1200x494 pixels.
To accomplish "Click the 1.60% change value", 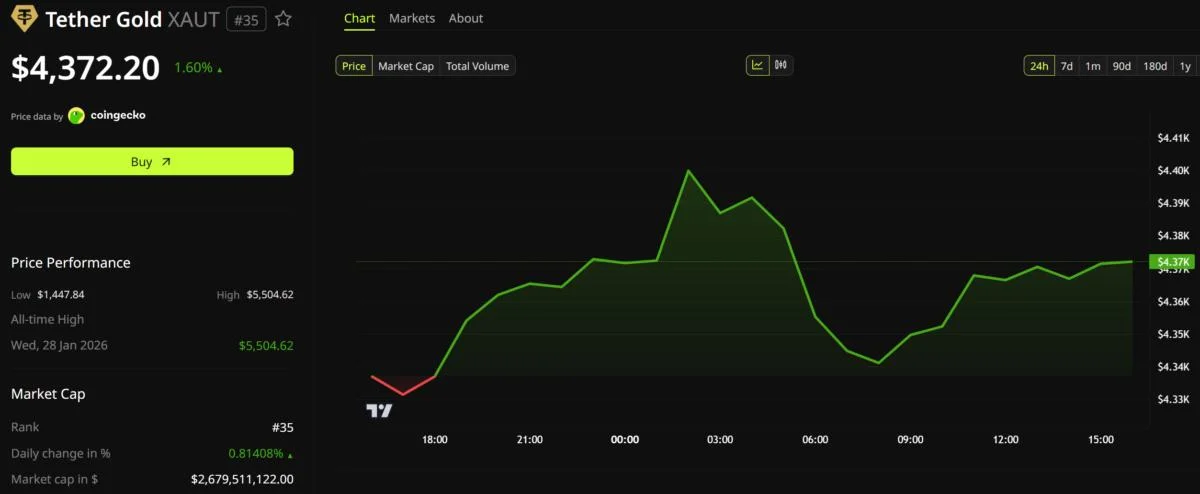I will [194, 68].
